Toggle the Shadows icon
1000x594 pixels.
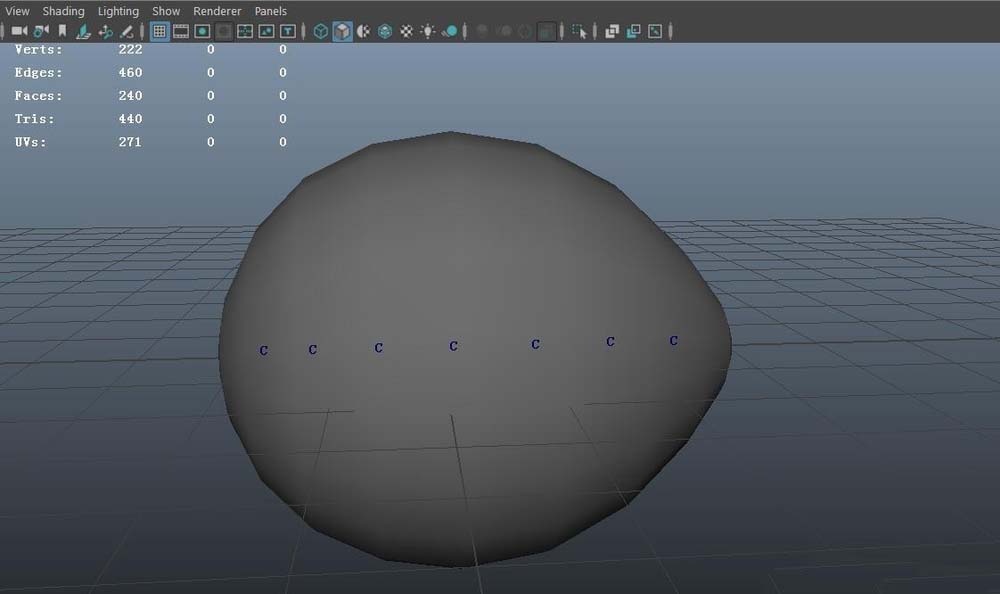[449, 31]
